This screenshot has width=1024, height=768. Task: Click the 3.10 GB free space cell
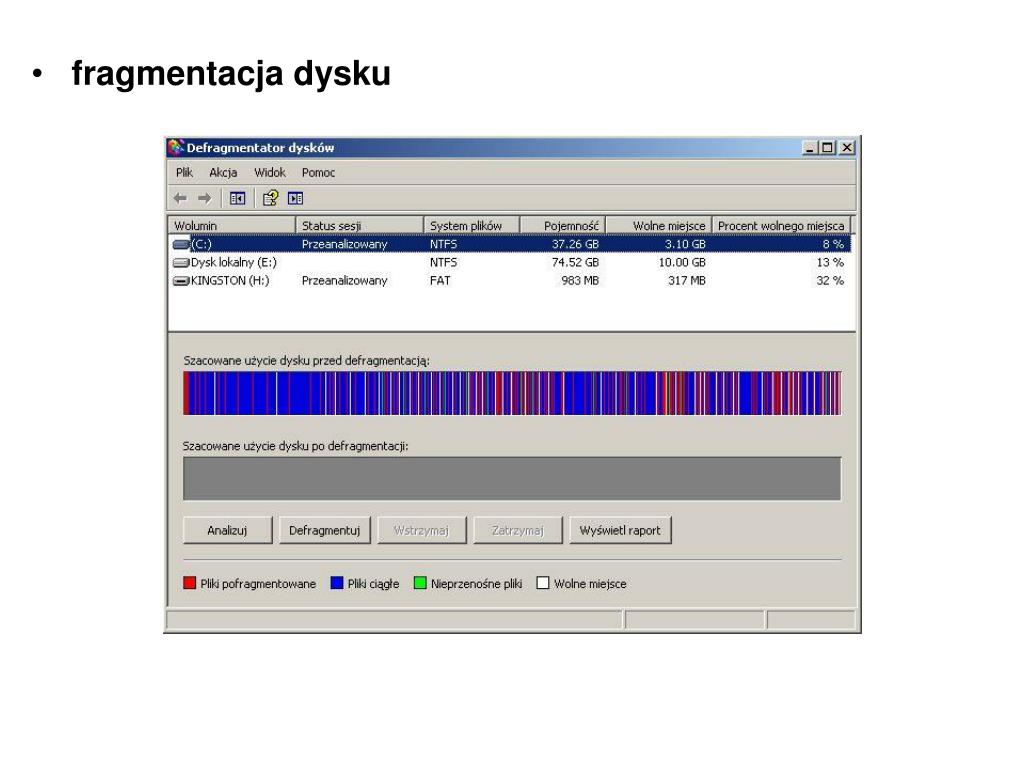tap(685, 244)
